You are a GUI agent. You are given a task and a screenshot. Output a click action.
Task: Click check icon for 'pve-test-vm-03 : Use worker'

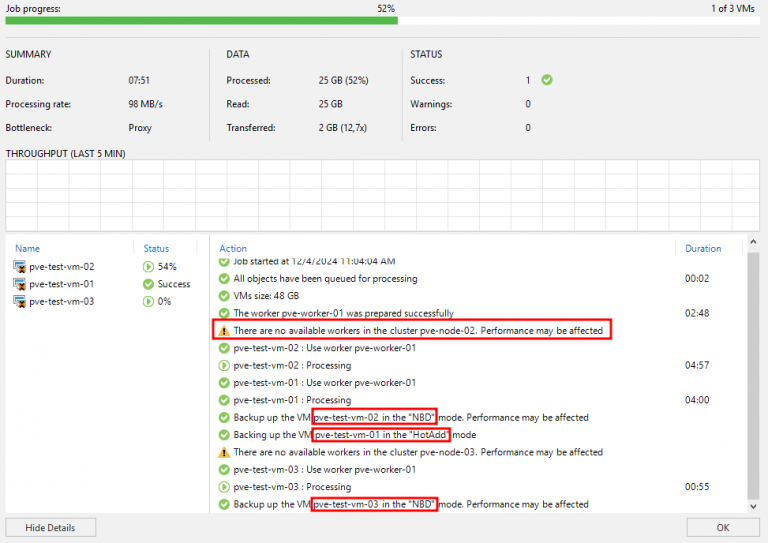(224, 470)
